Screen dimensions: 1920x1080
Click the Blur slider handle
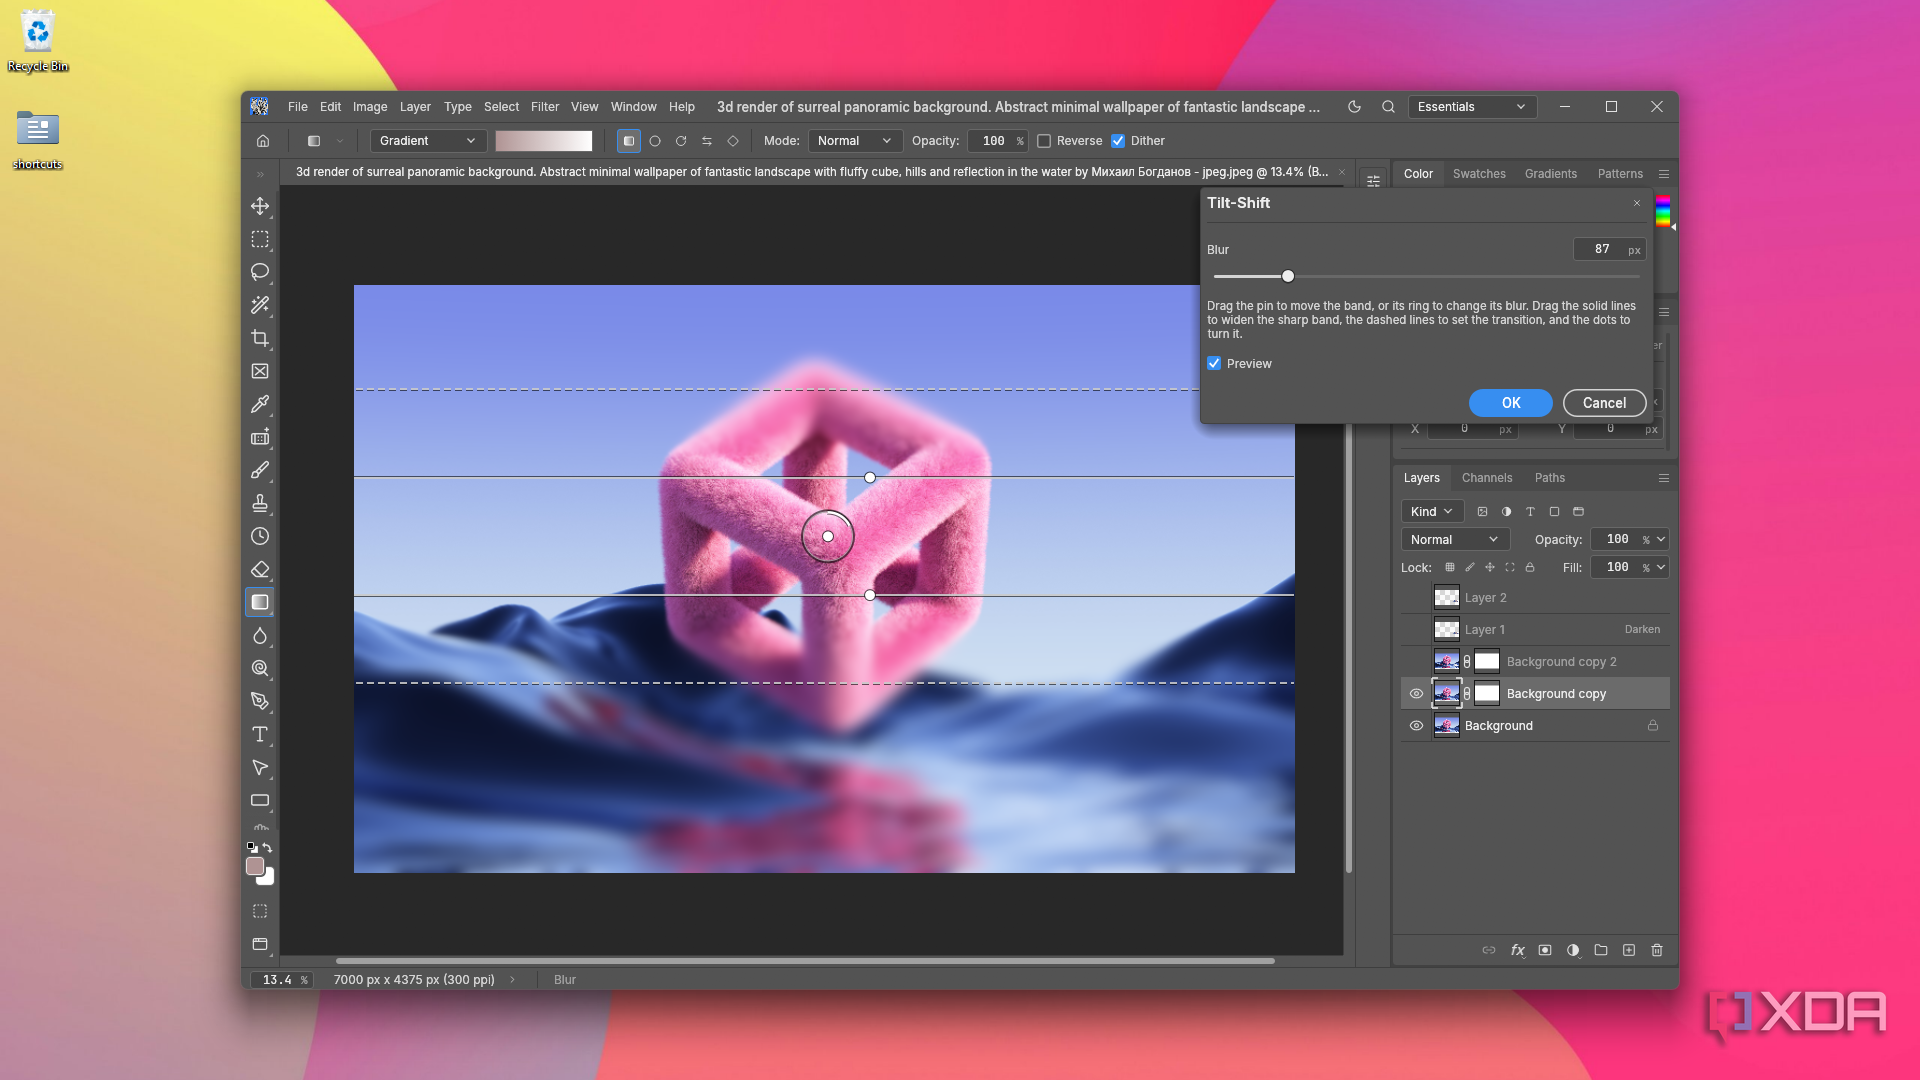pyautogui.click(x=1288, y=276)
